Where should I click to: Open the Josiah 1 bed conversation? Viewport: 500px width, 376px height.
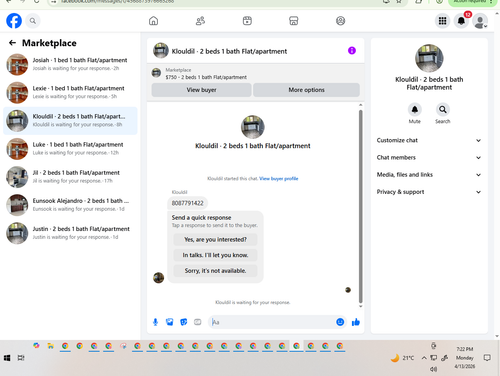pyautogui.click(x=70, y=64)
